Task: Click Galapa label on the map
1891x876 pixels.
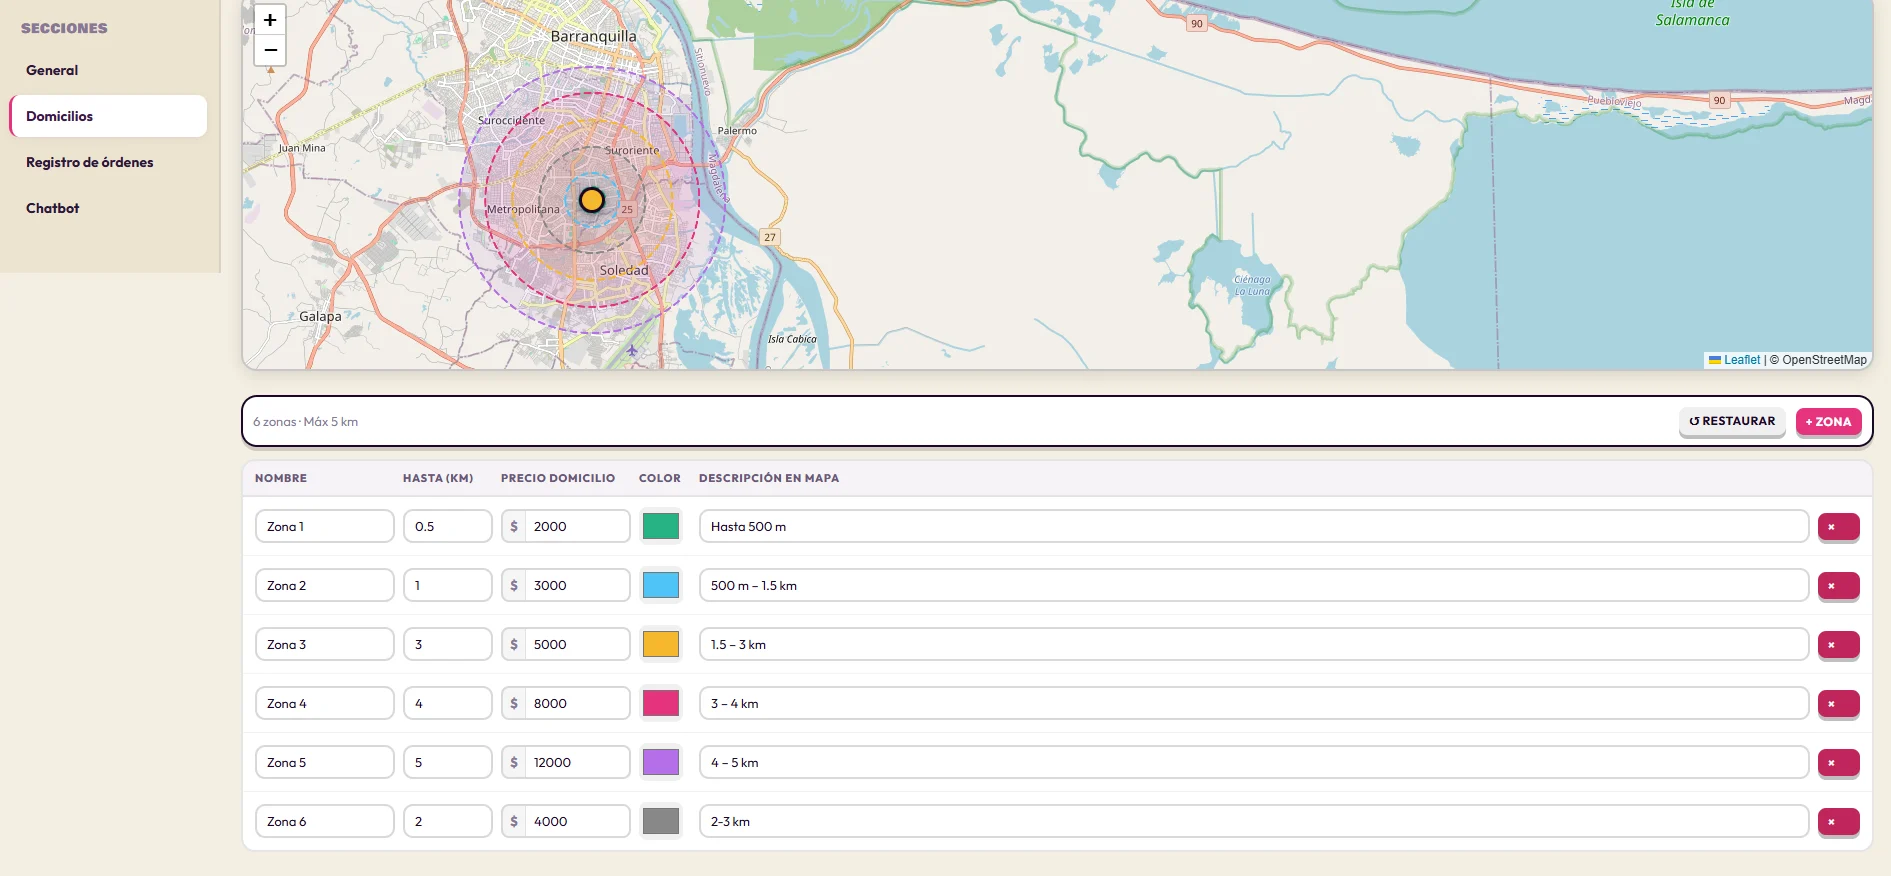Action: coord(320,316)
